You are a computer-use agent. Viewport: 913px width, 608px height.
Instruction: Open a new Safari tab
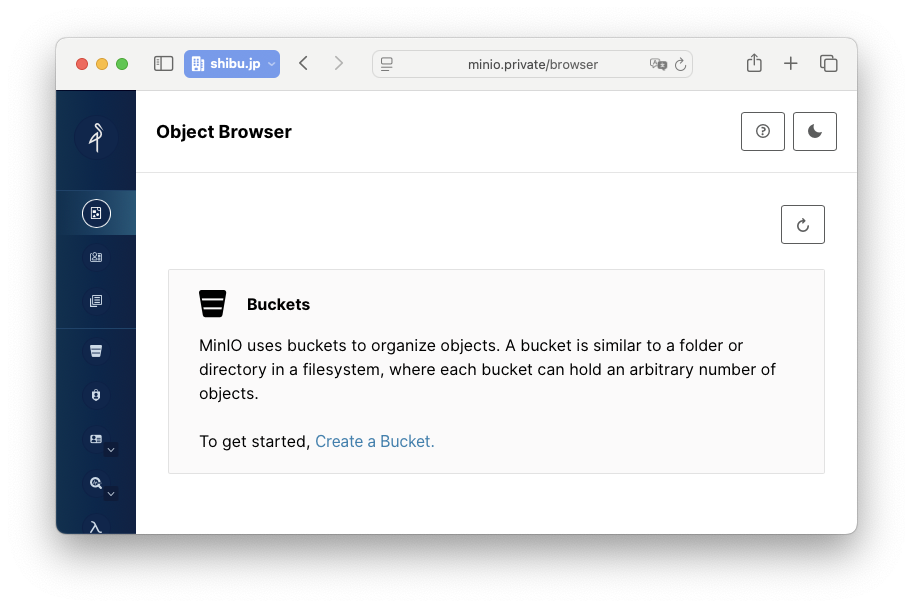click(791, 63)
